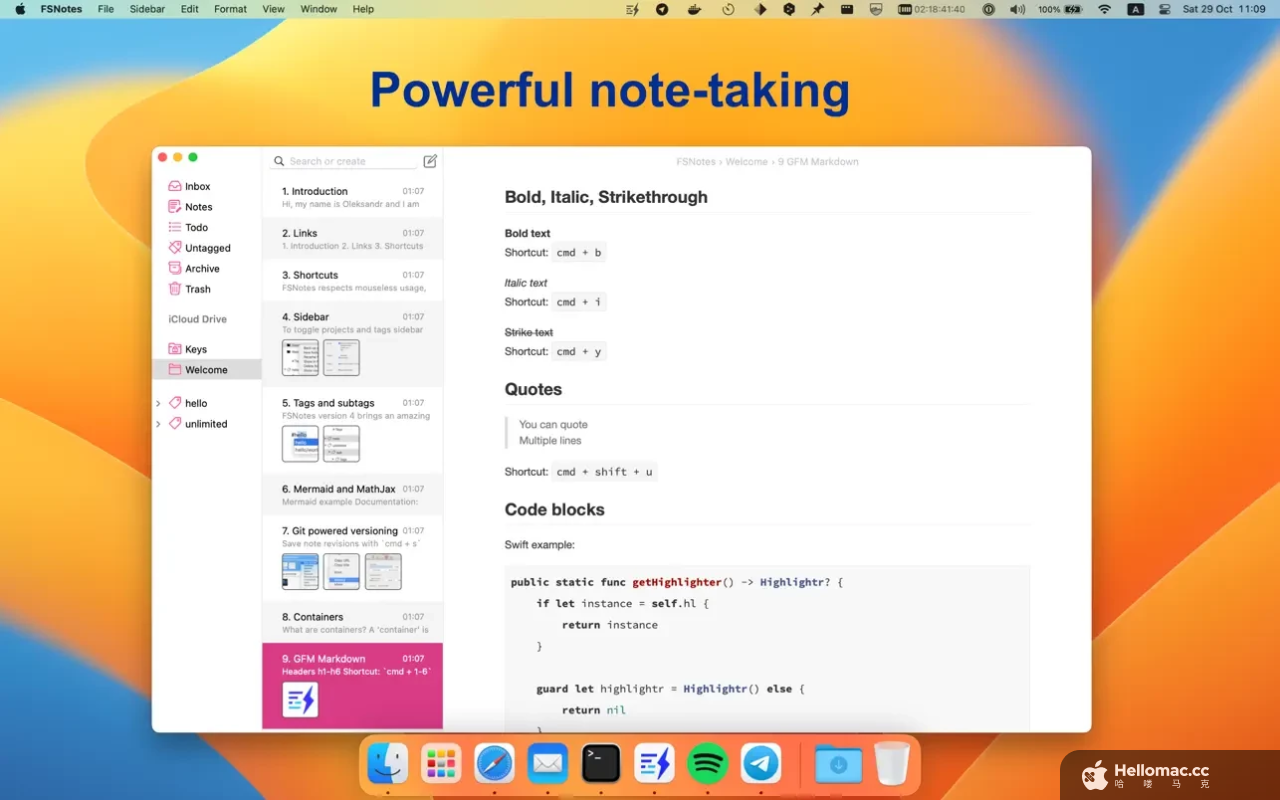Open note 2. Links
This screenshot has width=1280, height=800.
[x=352, y=239]
